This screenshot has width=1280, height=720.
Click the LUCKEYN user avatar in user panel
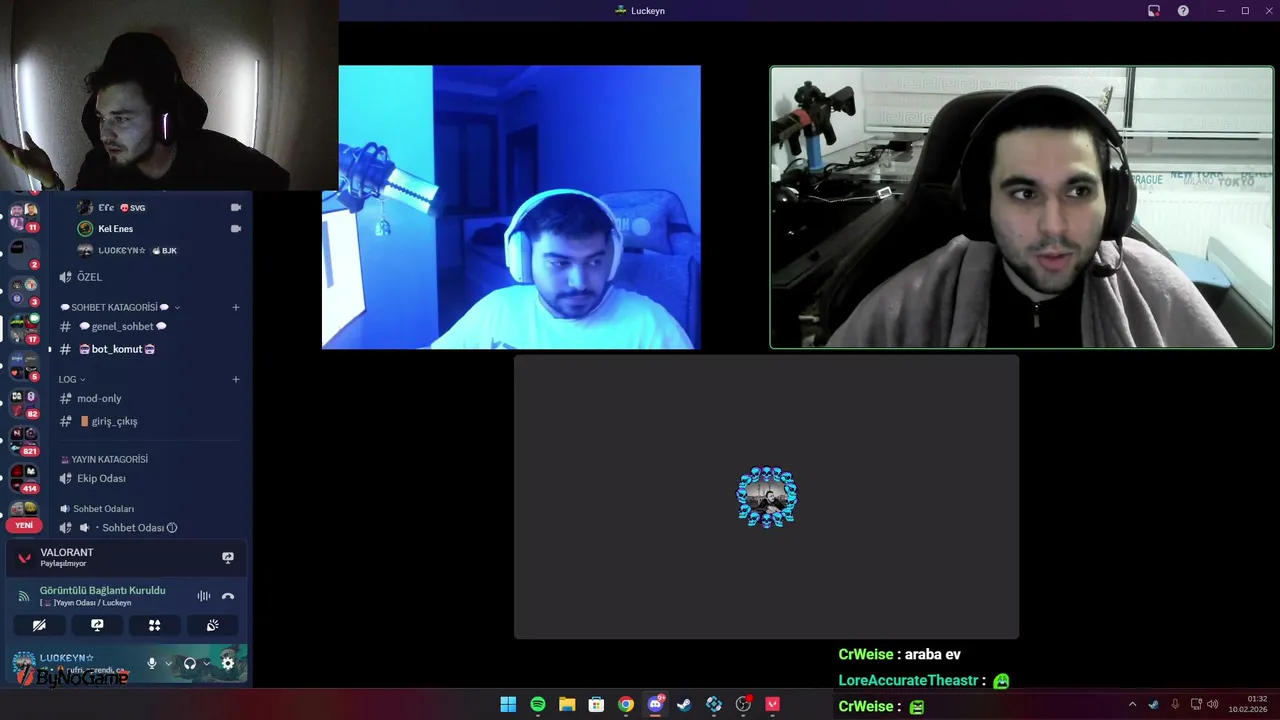point(24,663)
